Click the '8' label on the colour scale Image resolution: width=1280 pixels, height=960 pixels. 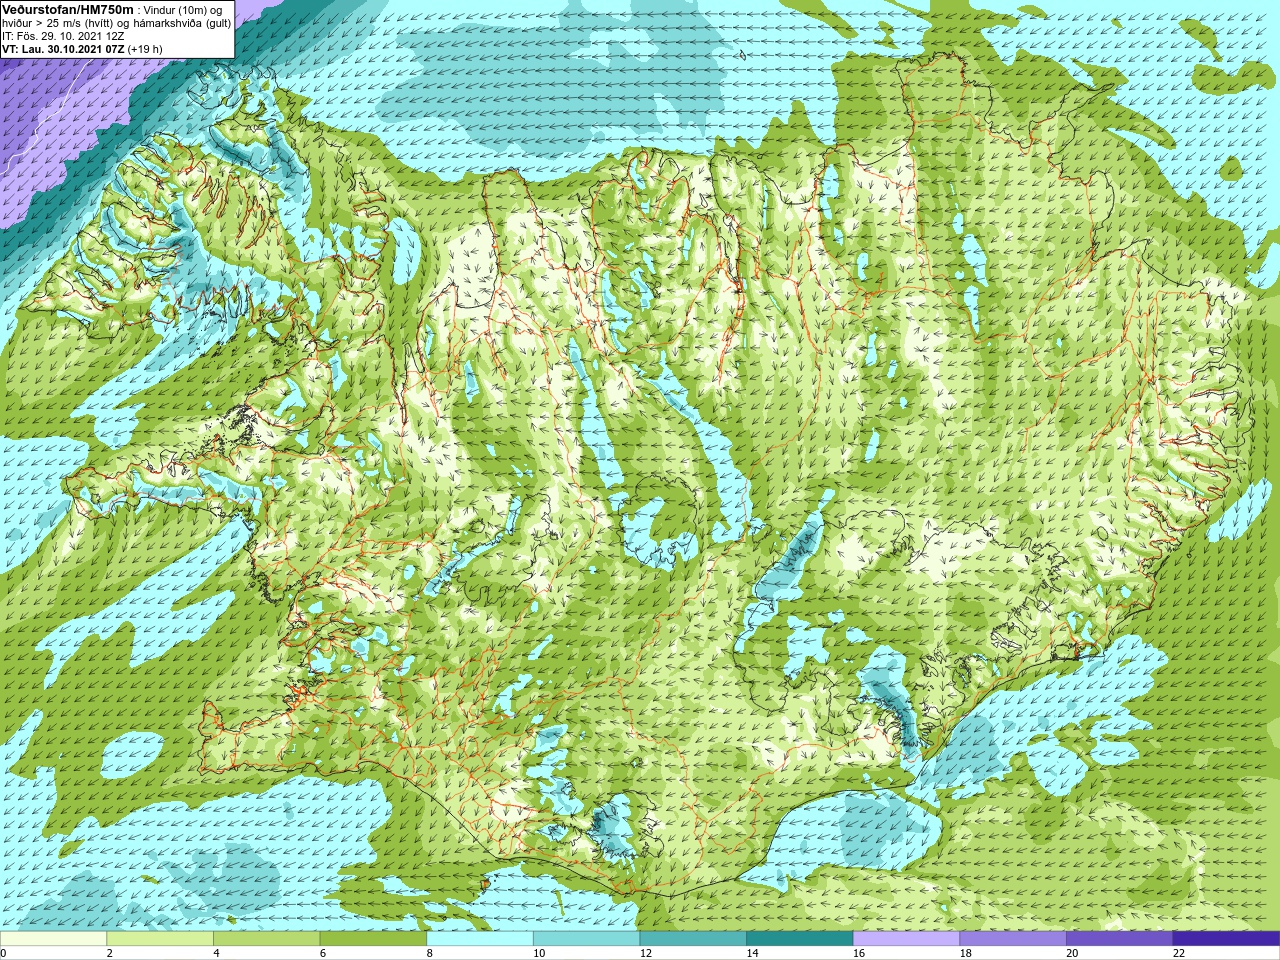tap(430, 953)
